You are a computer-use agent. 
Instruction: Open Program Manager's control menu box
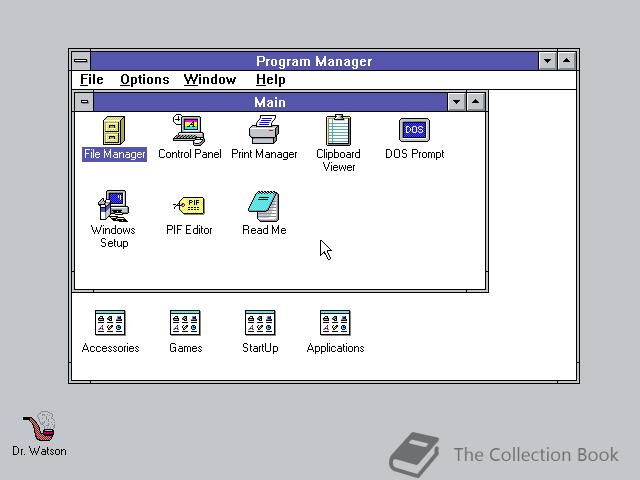tap(81, 61)
